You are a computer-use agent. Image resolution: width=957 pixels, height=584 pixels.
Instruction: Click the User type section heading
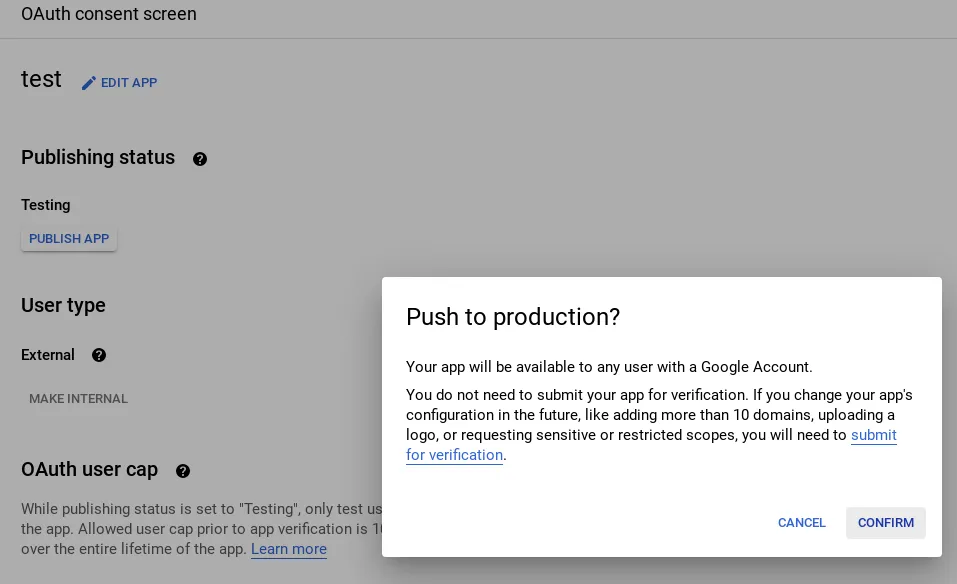pos(63,305)
